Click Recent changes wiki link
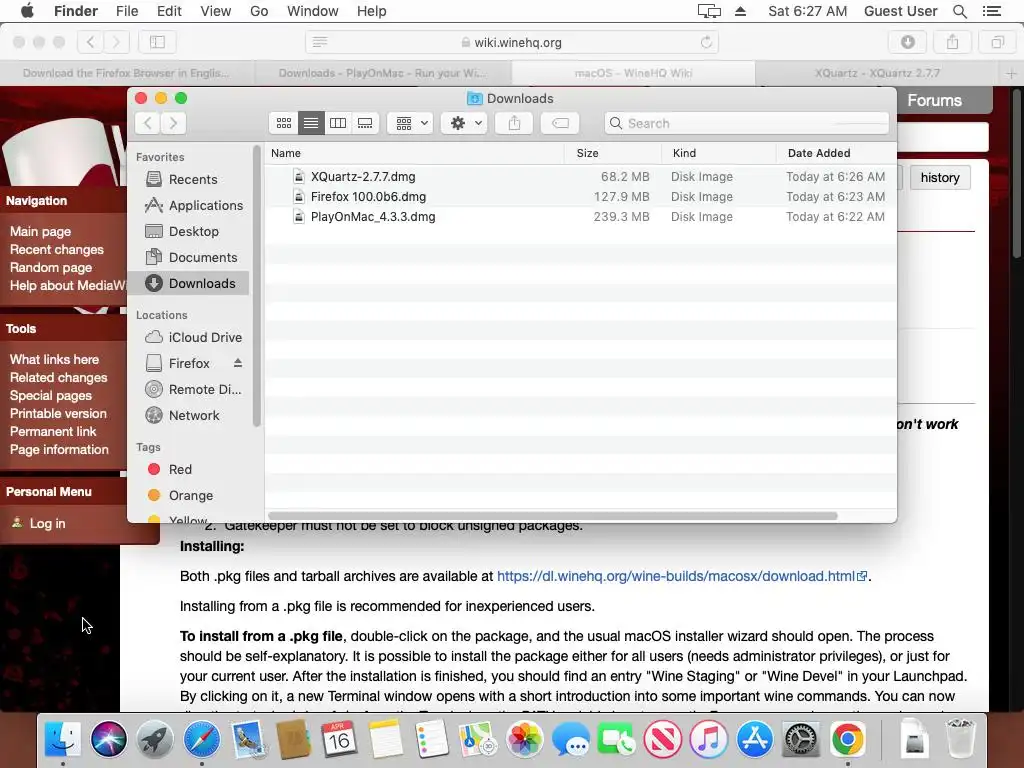The width and height of the screenshot is (1024, 768). pyautogui.click(x=57, y=249)
